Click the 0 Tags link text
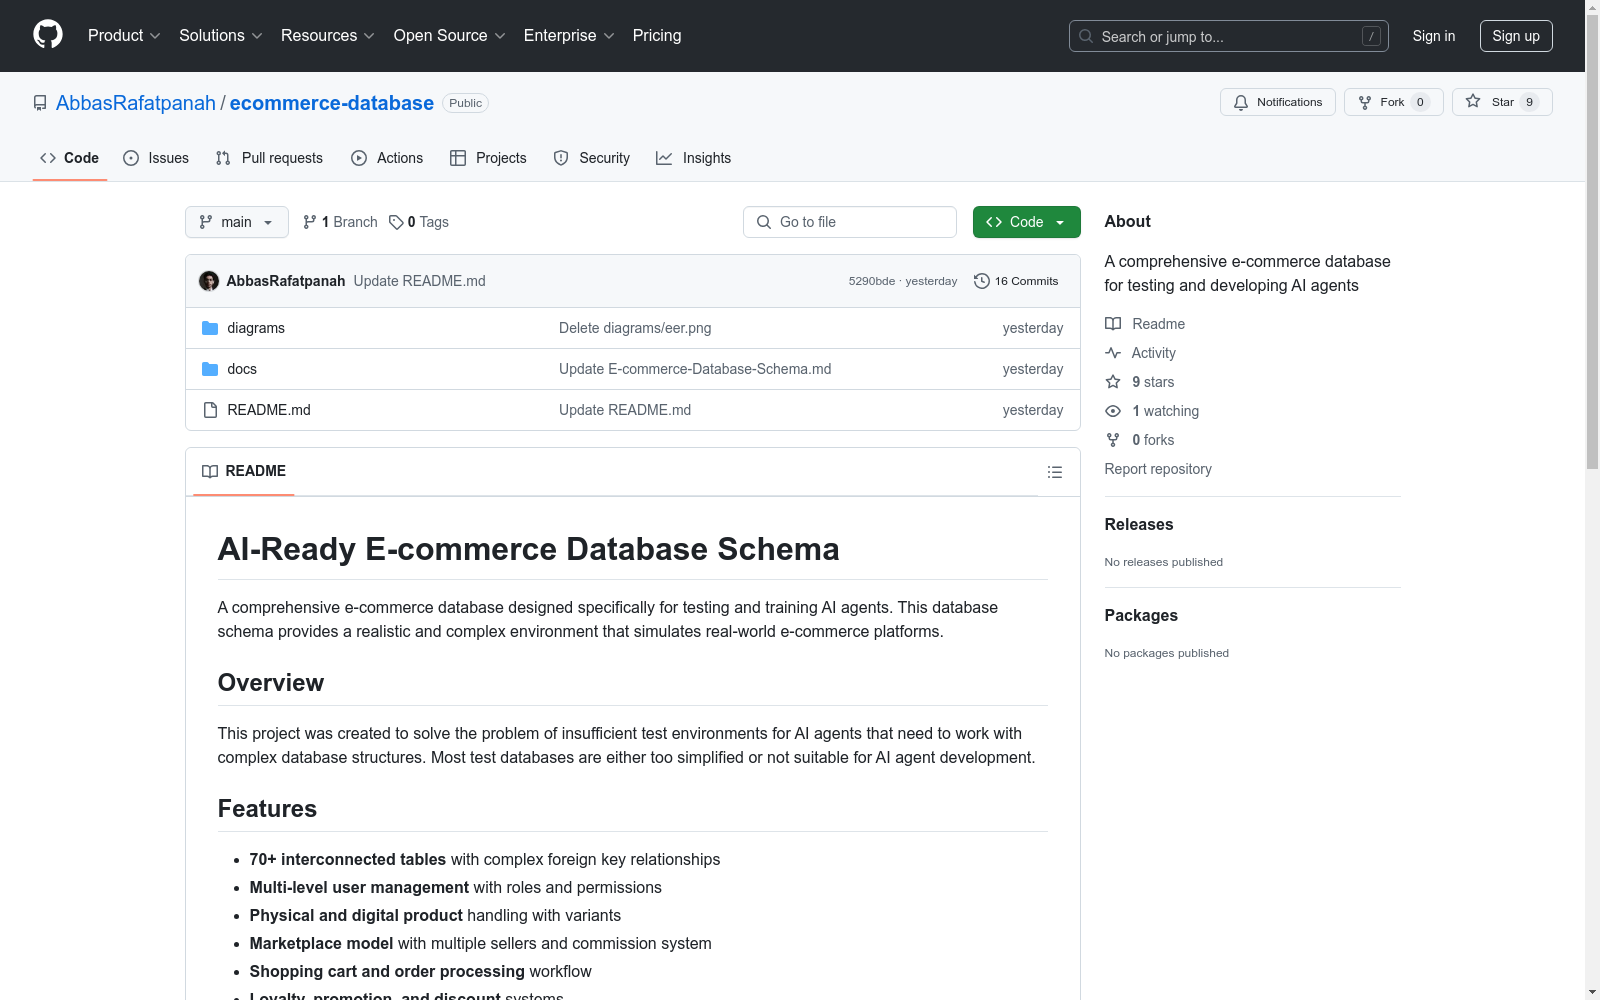The width and height of the screenshot is (1600, 1000). pyautogui.click(x=428, y=222)
